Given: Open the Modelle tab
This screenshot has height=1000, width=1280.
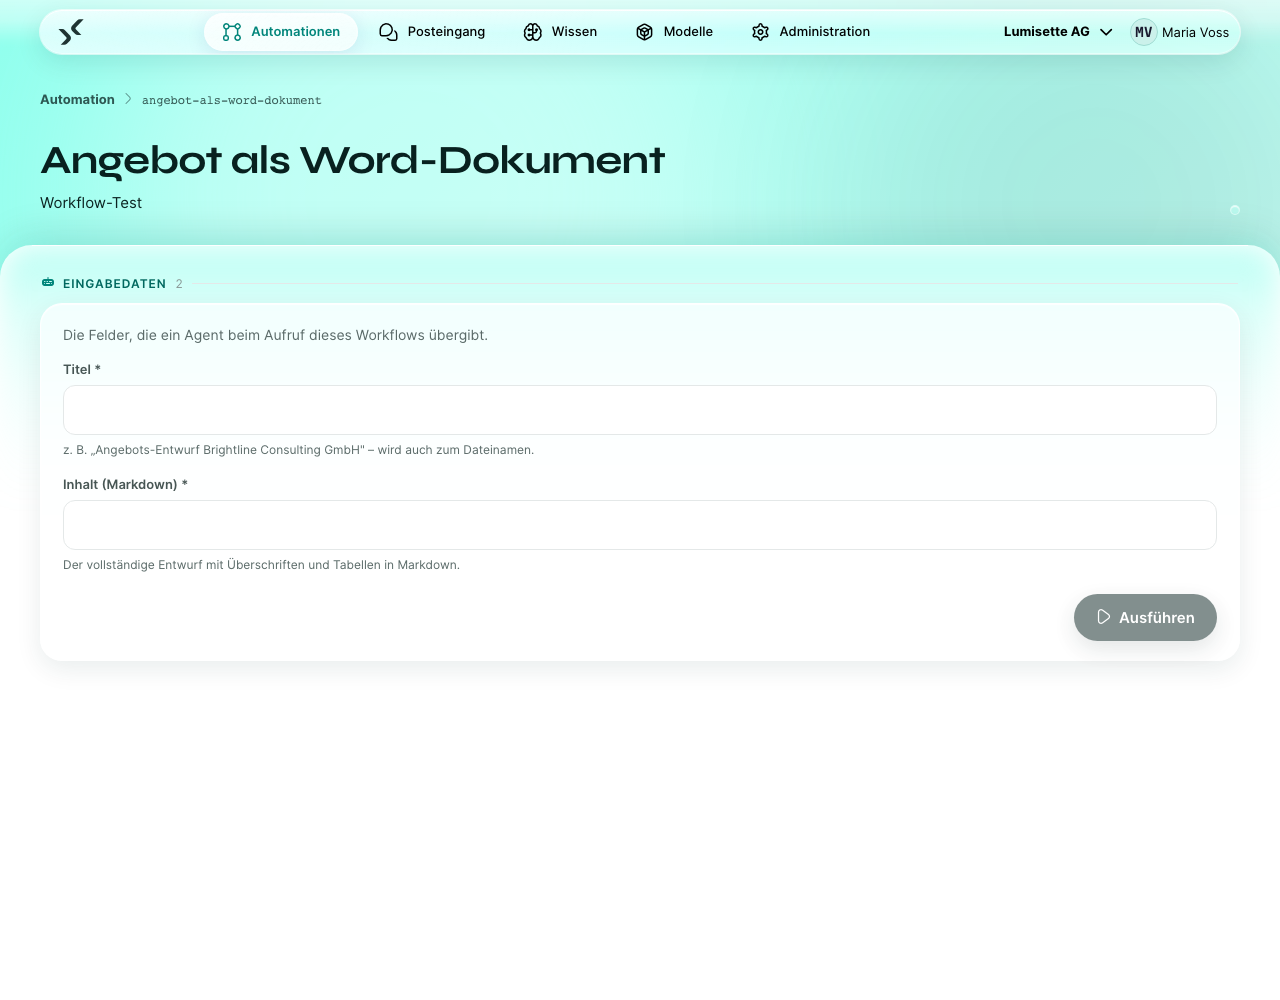Looking at the screenshot, I should coord(674,32).
